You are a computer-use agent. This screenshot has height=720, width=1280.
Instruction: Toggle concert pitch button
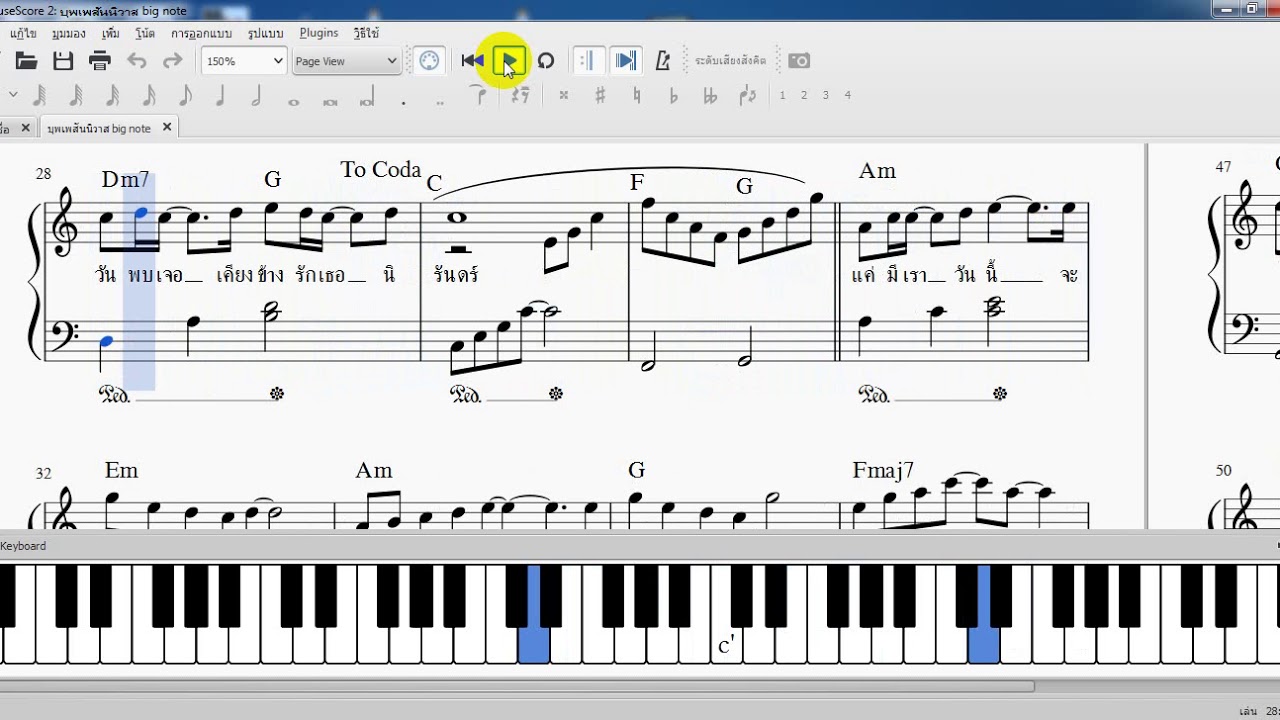click(731, 61)
